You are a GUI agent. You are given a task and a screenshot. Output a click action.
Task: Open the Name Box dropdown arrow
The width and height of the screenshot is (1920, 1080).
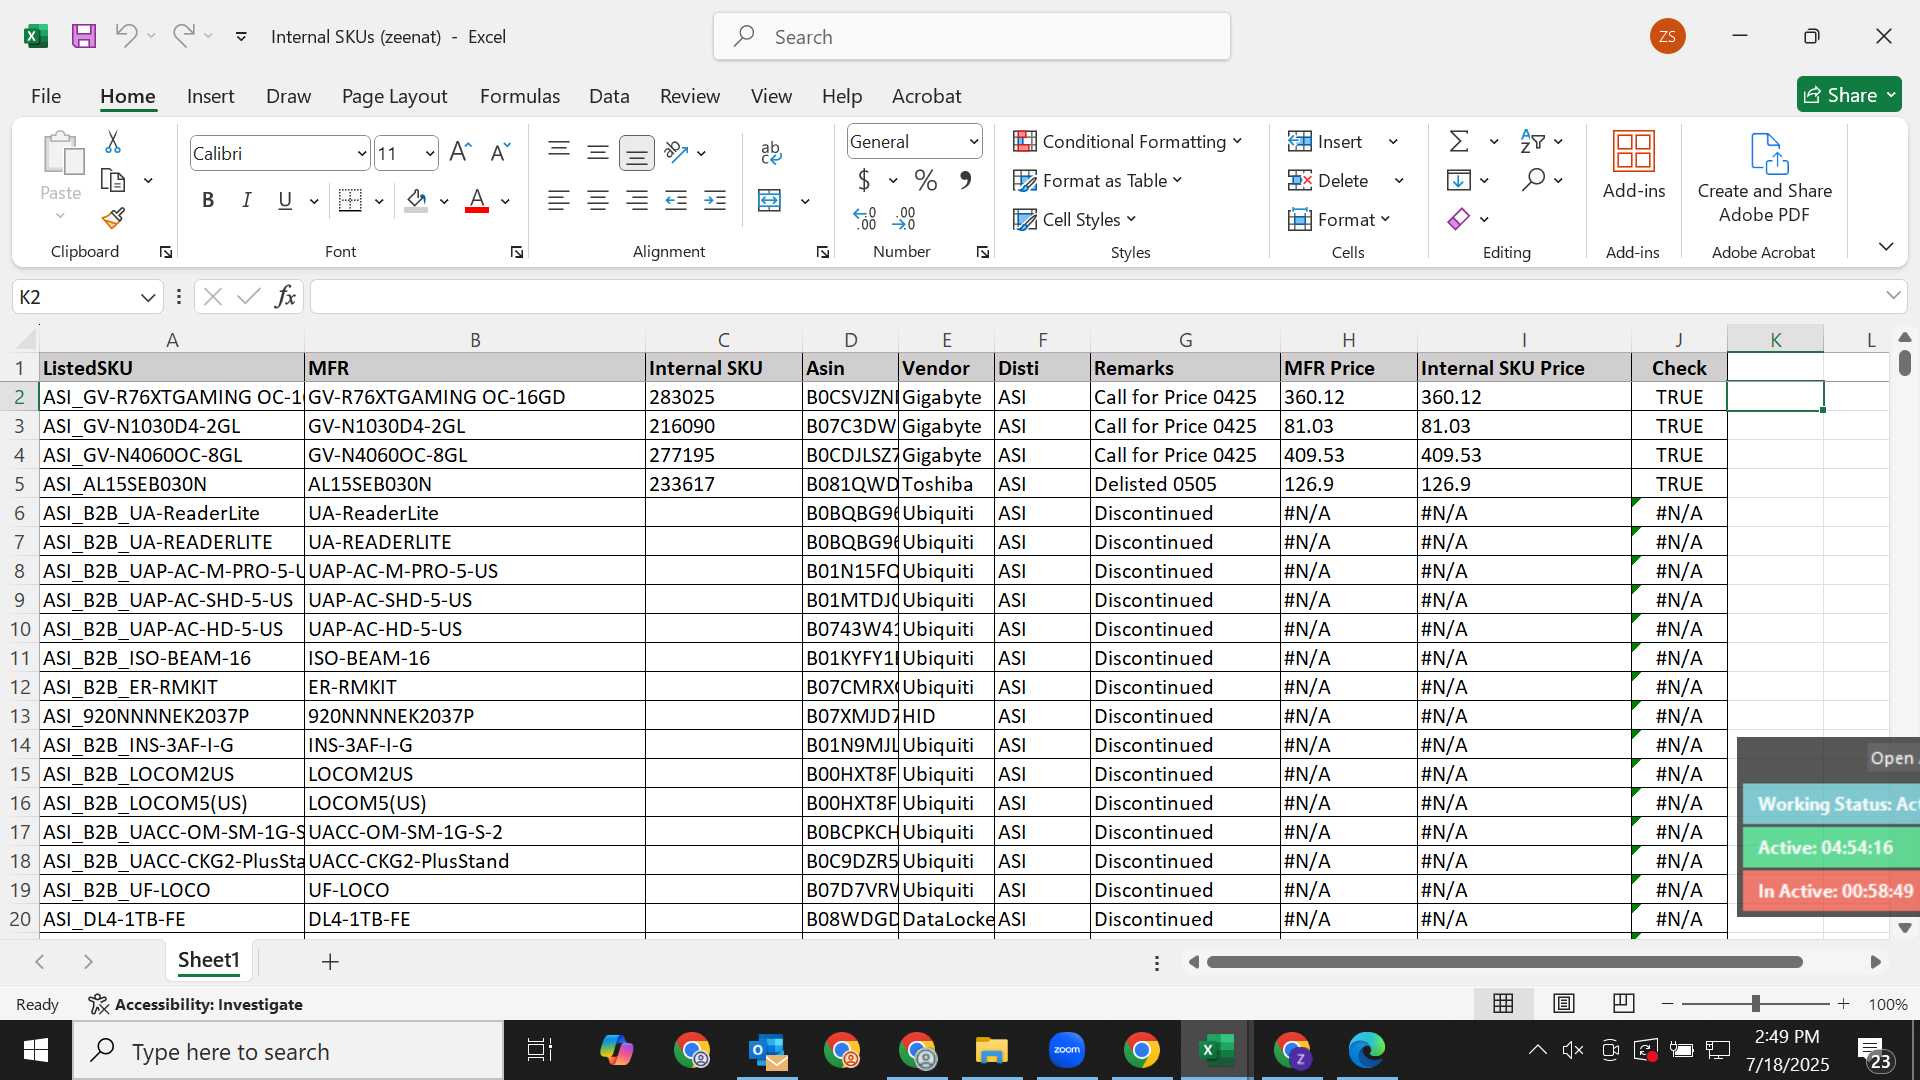click(148, 297)
